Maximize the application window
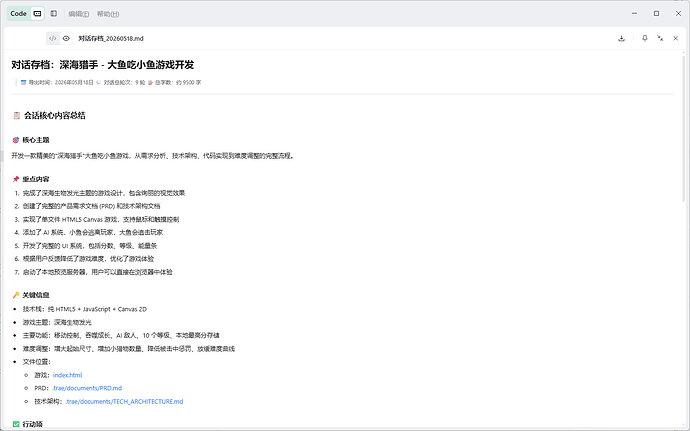This screenshot has width=690, height=431. tap(656, 14)
